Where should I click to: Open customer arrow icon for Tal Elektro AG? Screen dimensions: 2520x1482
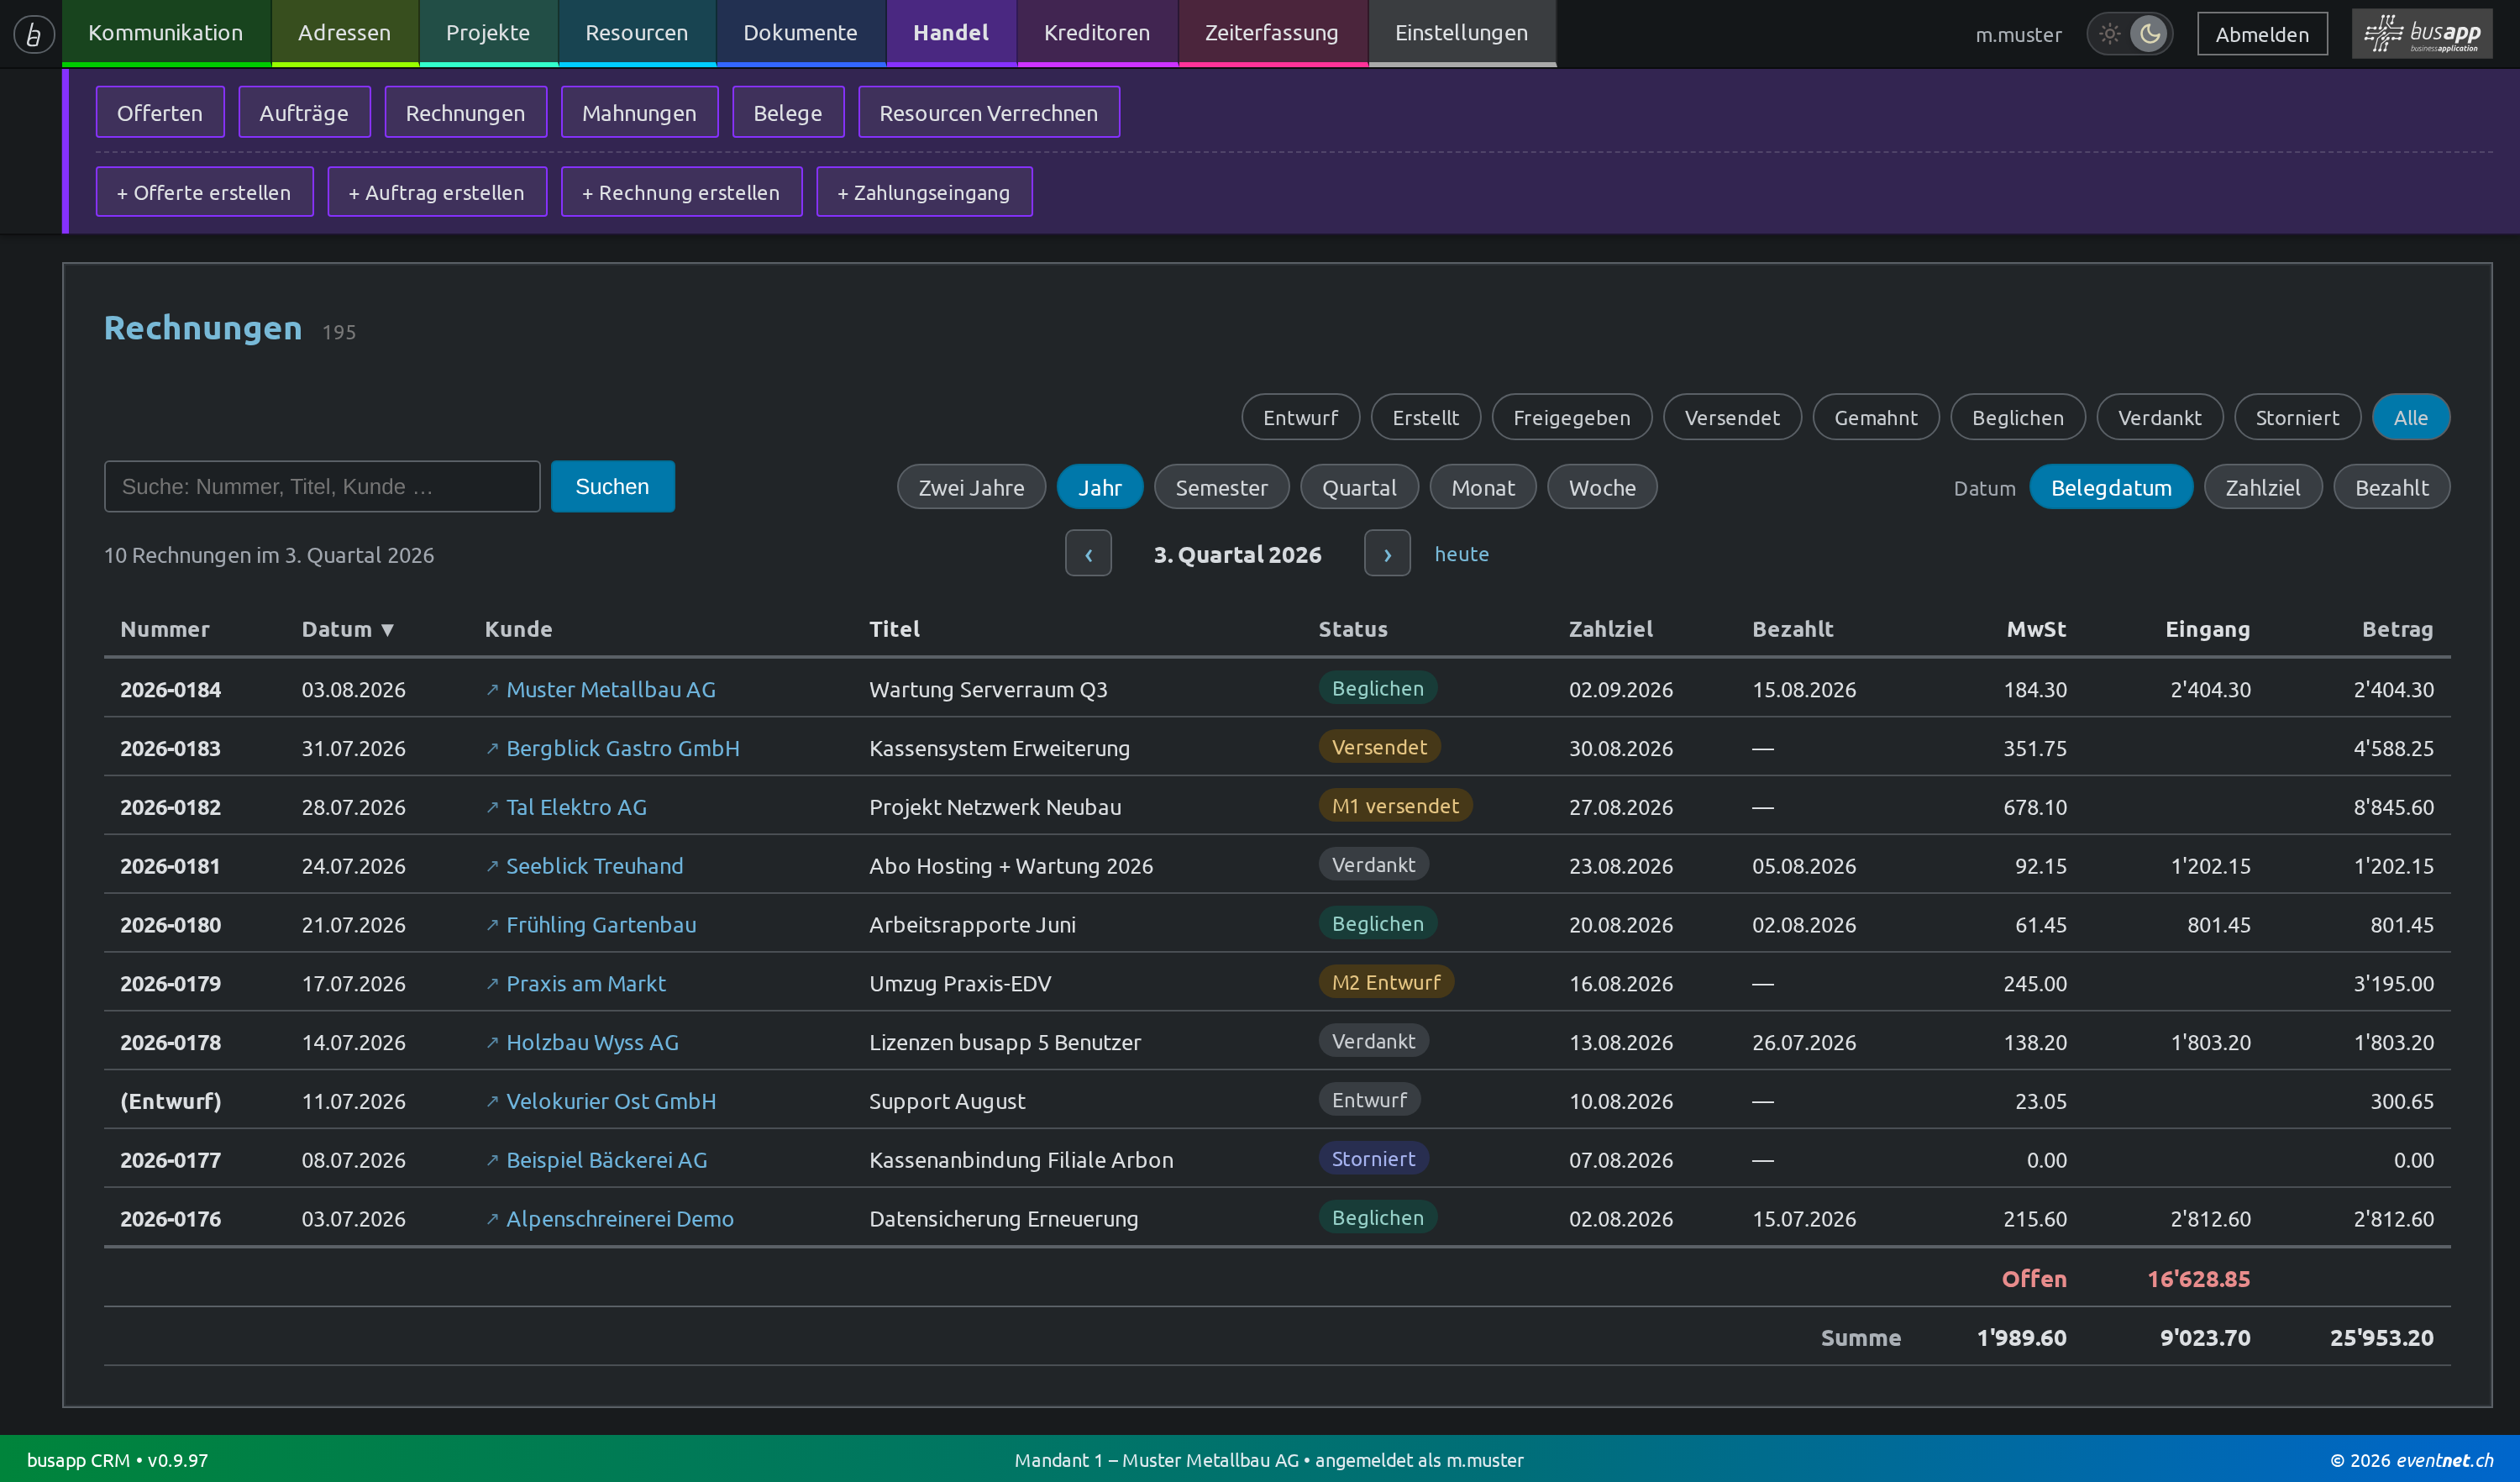click(492, 808)
